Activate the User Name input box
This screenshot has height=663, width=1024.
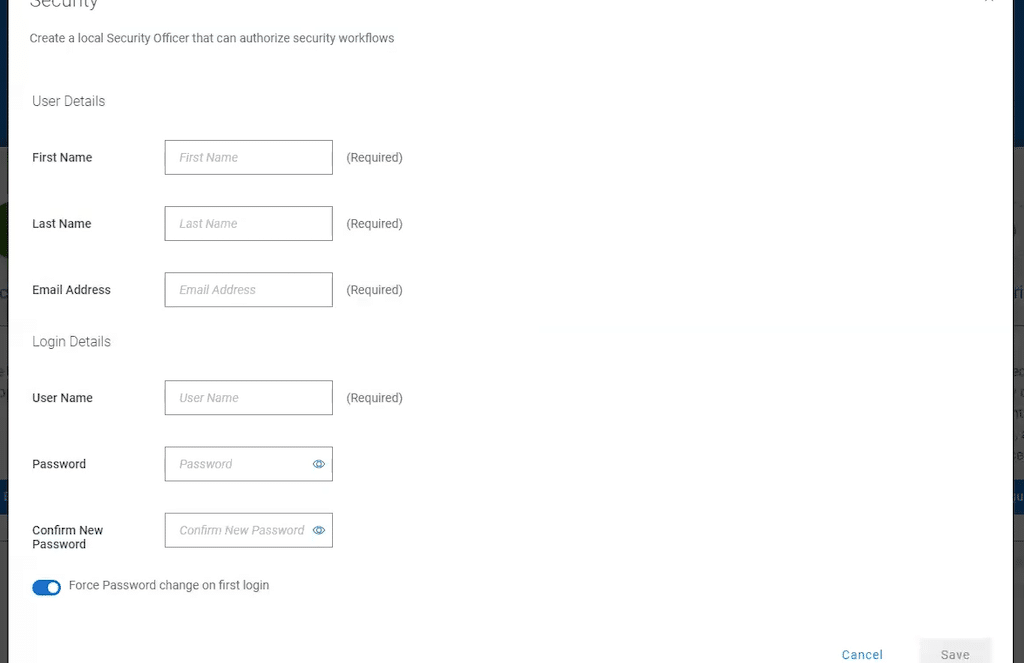[248, 398]
